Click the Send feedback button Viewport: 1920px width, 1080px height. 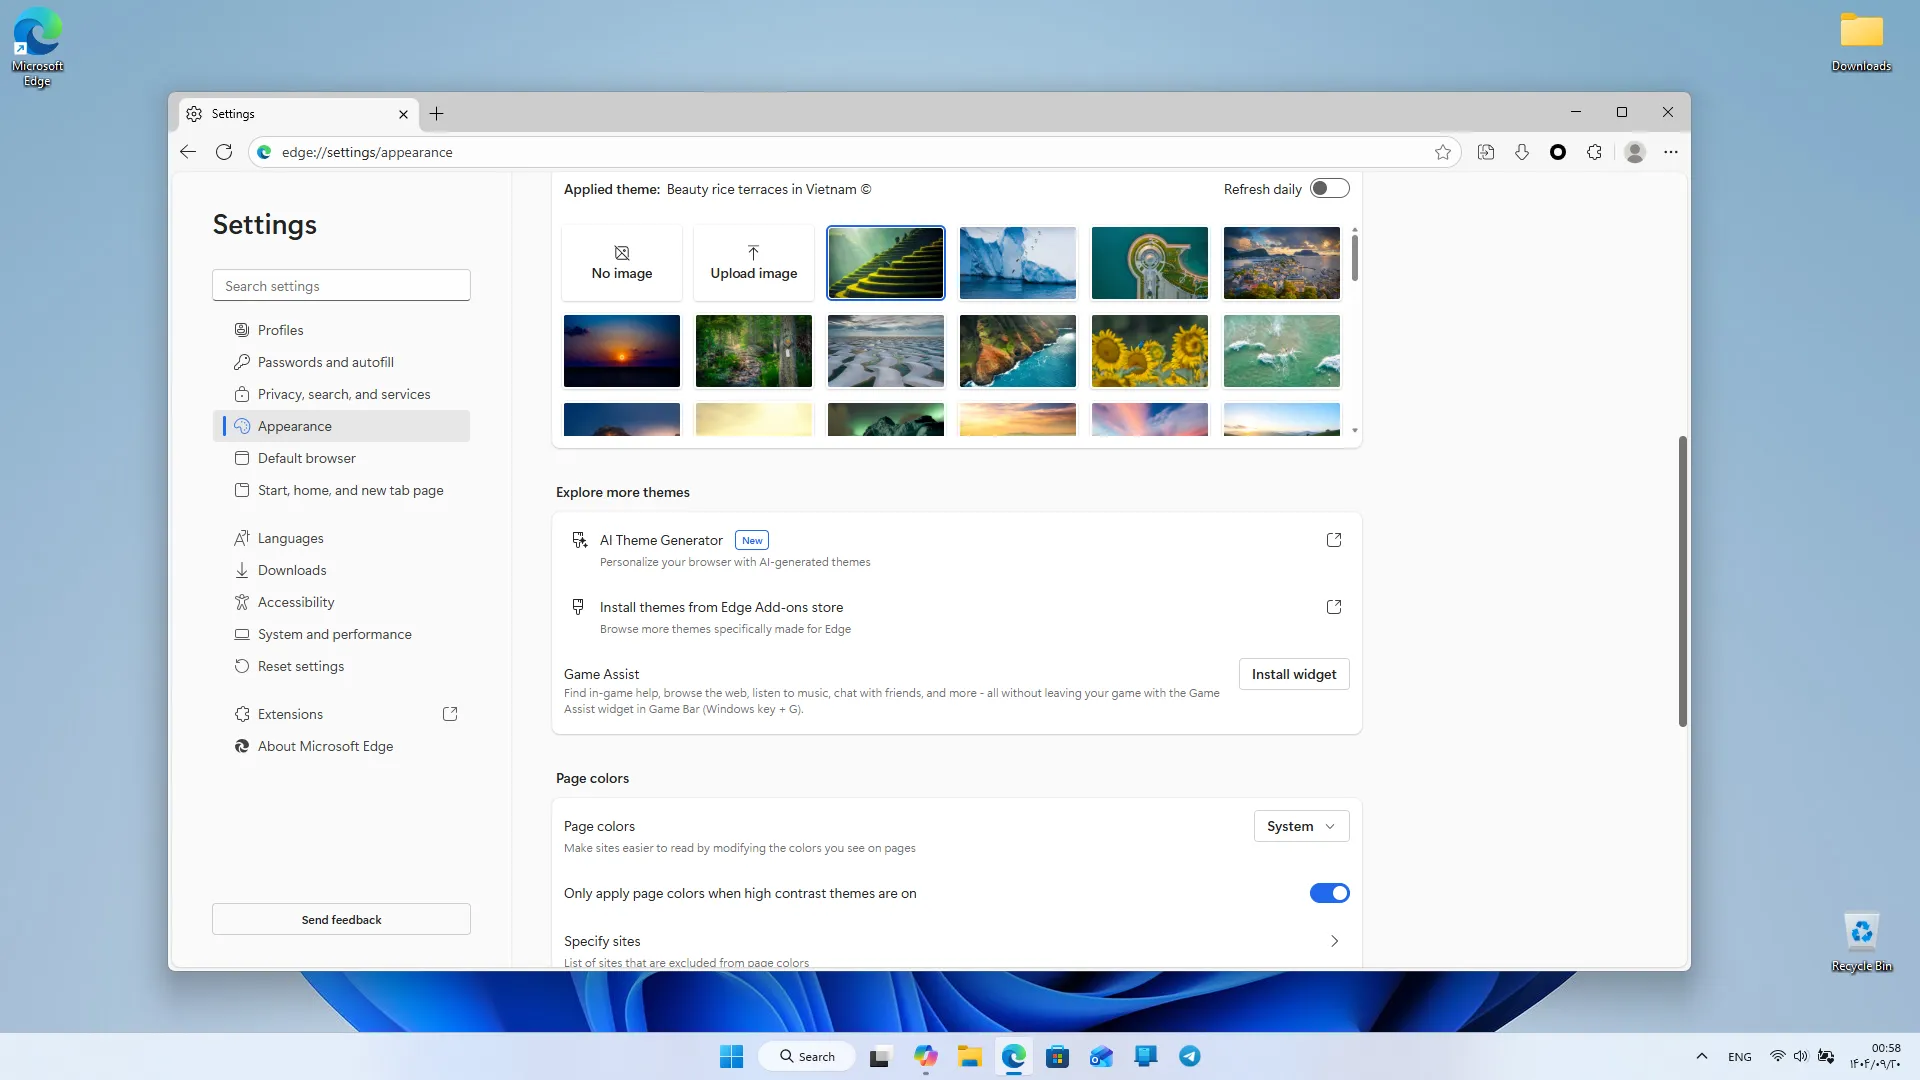341,919
